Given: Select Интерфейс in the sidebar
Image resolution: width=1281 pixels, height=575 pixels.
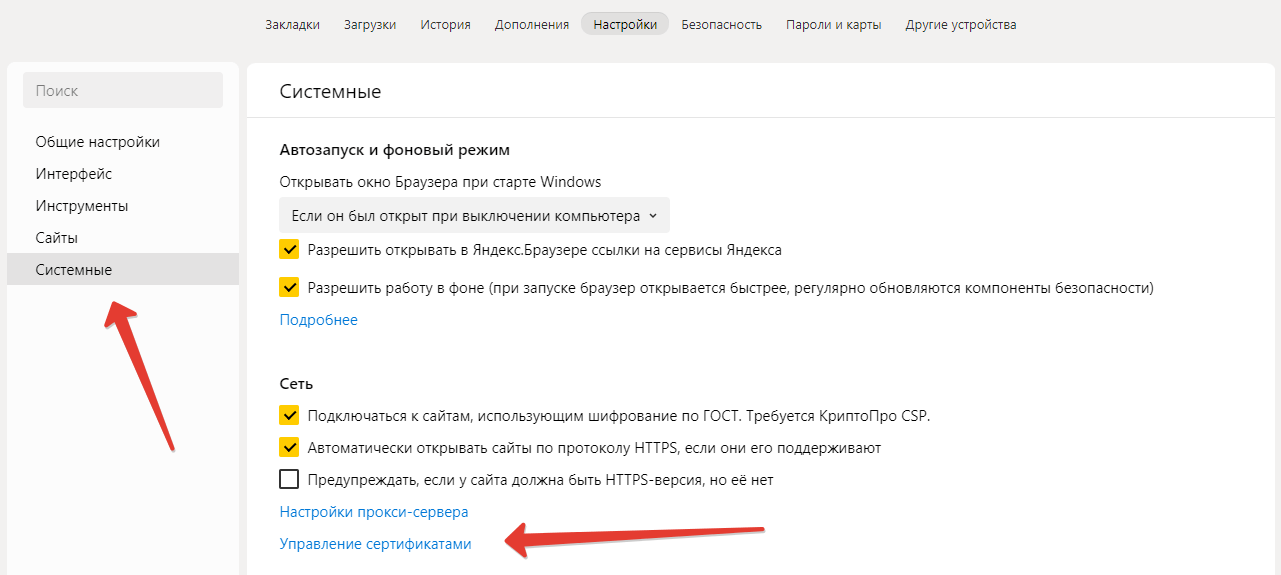Looking at the screenshot, I should (x=74, y=174).
